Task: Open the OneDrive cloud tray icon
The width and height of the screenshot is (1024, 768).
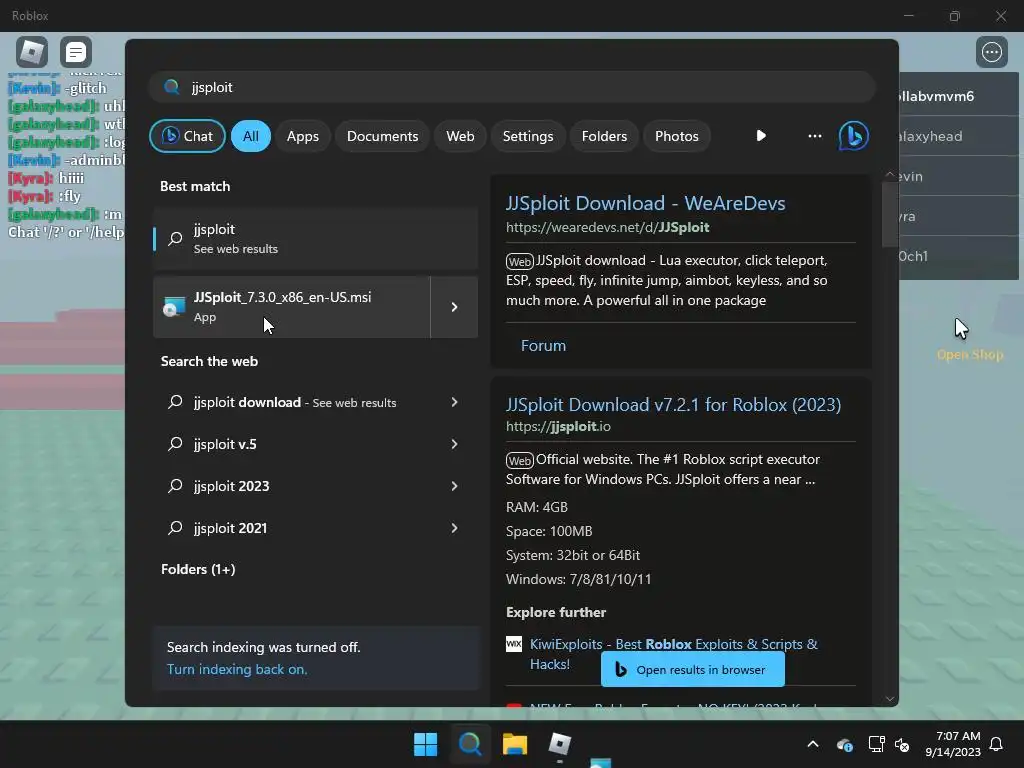Action: [x=844, y=744]
